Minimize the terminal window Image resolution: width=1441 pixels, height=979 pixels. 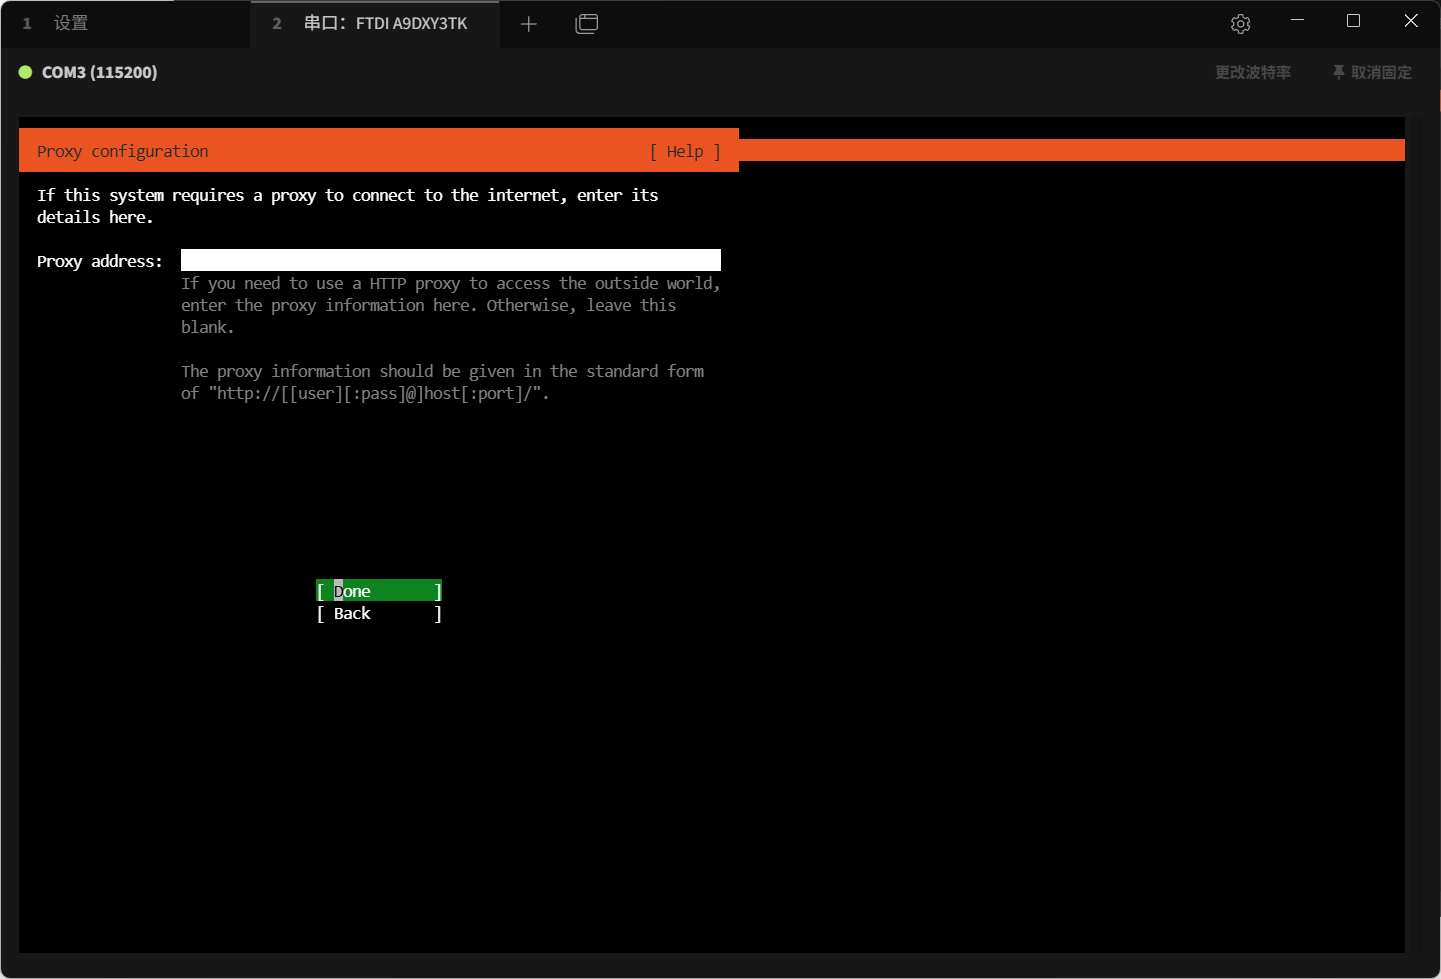pos(1297,21)
